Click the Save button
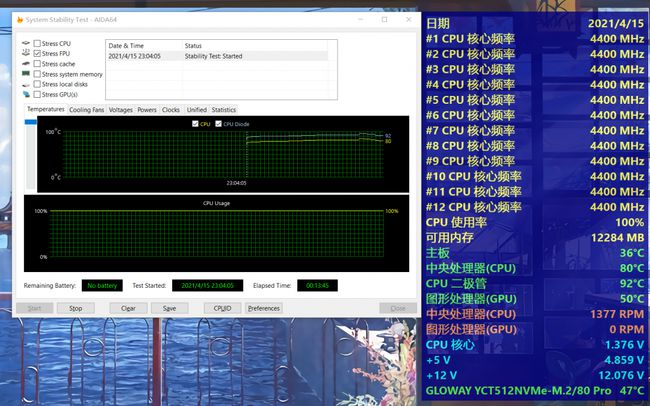This screenshot has height=406, width=650. (170, 308)
